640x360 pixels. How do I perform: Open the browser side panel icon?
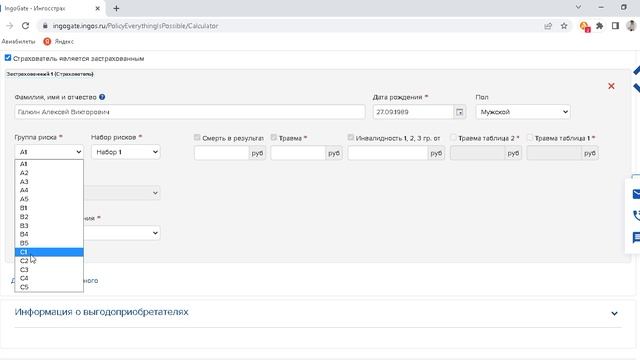[616, 26]
